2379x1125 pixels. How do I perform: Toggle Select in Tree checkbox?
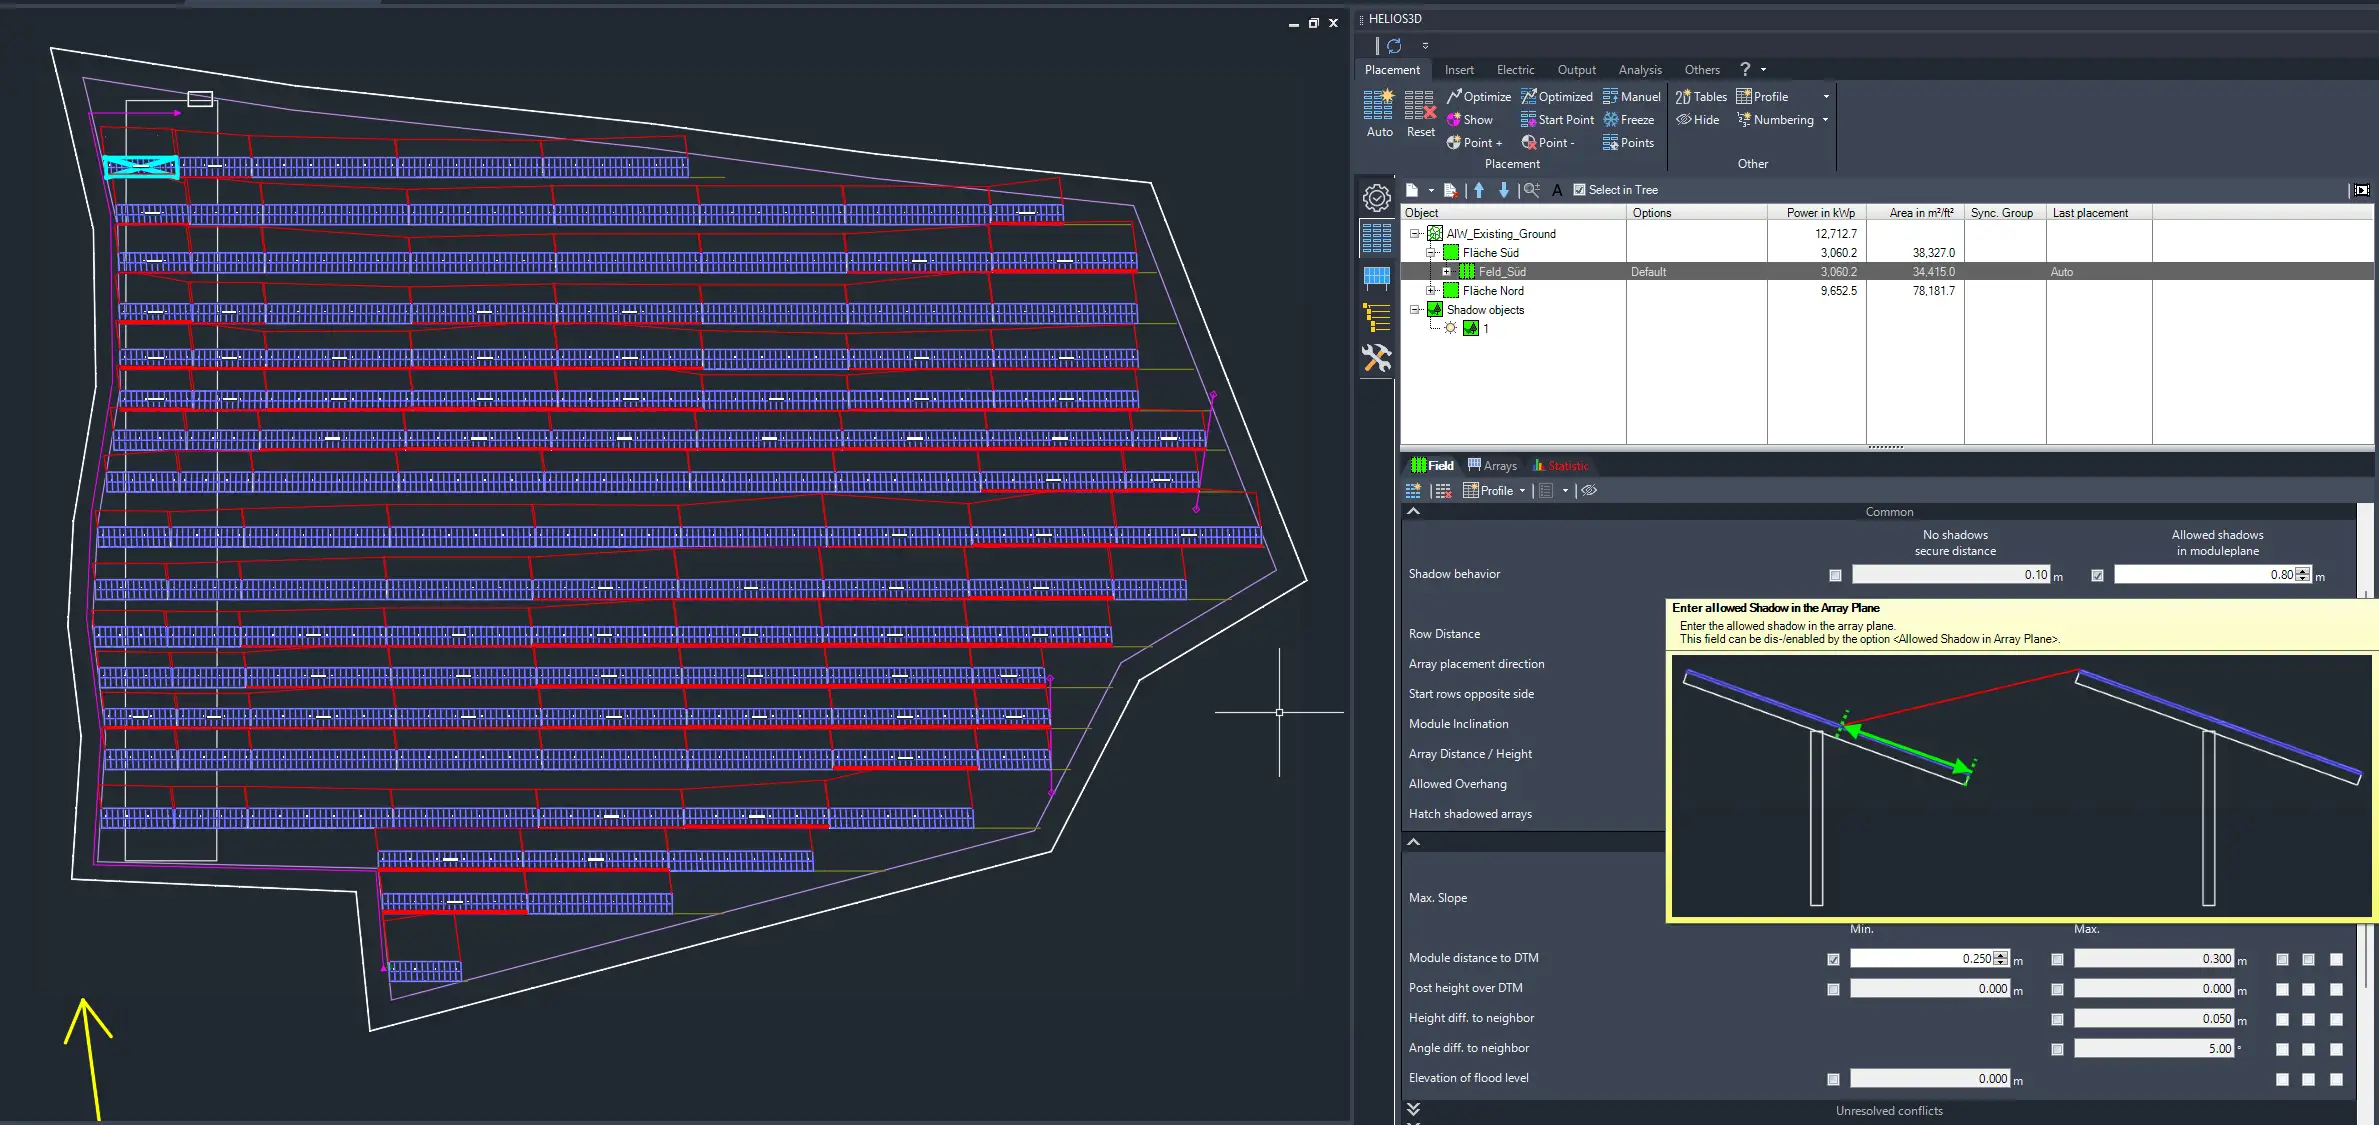[1579, 190]
